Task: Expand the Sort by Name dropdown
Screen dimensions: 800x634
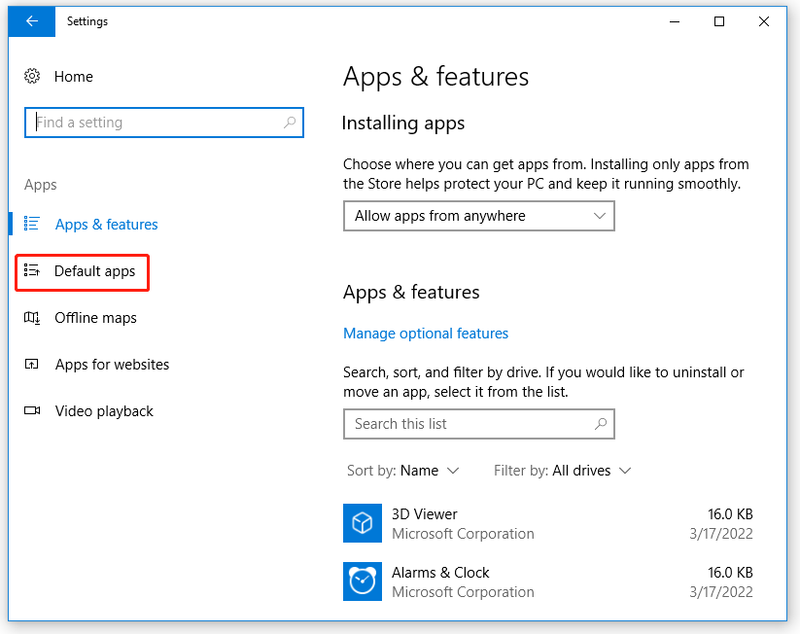Action: tap(403, 470)
